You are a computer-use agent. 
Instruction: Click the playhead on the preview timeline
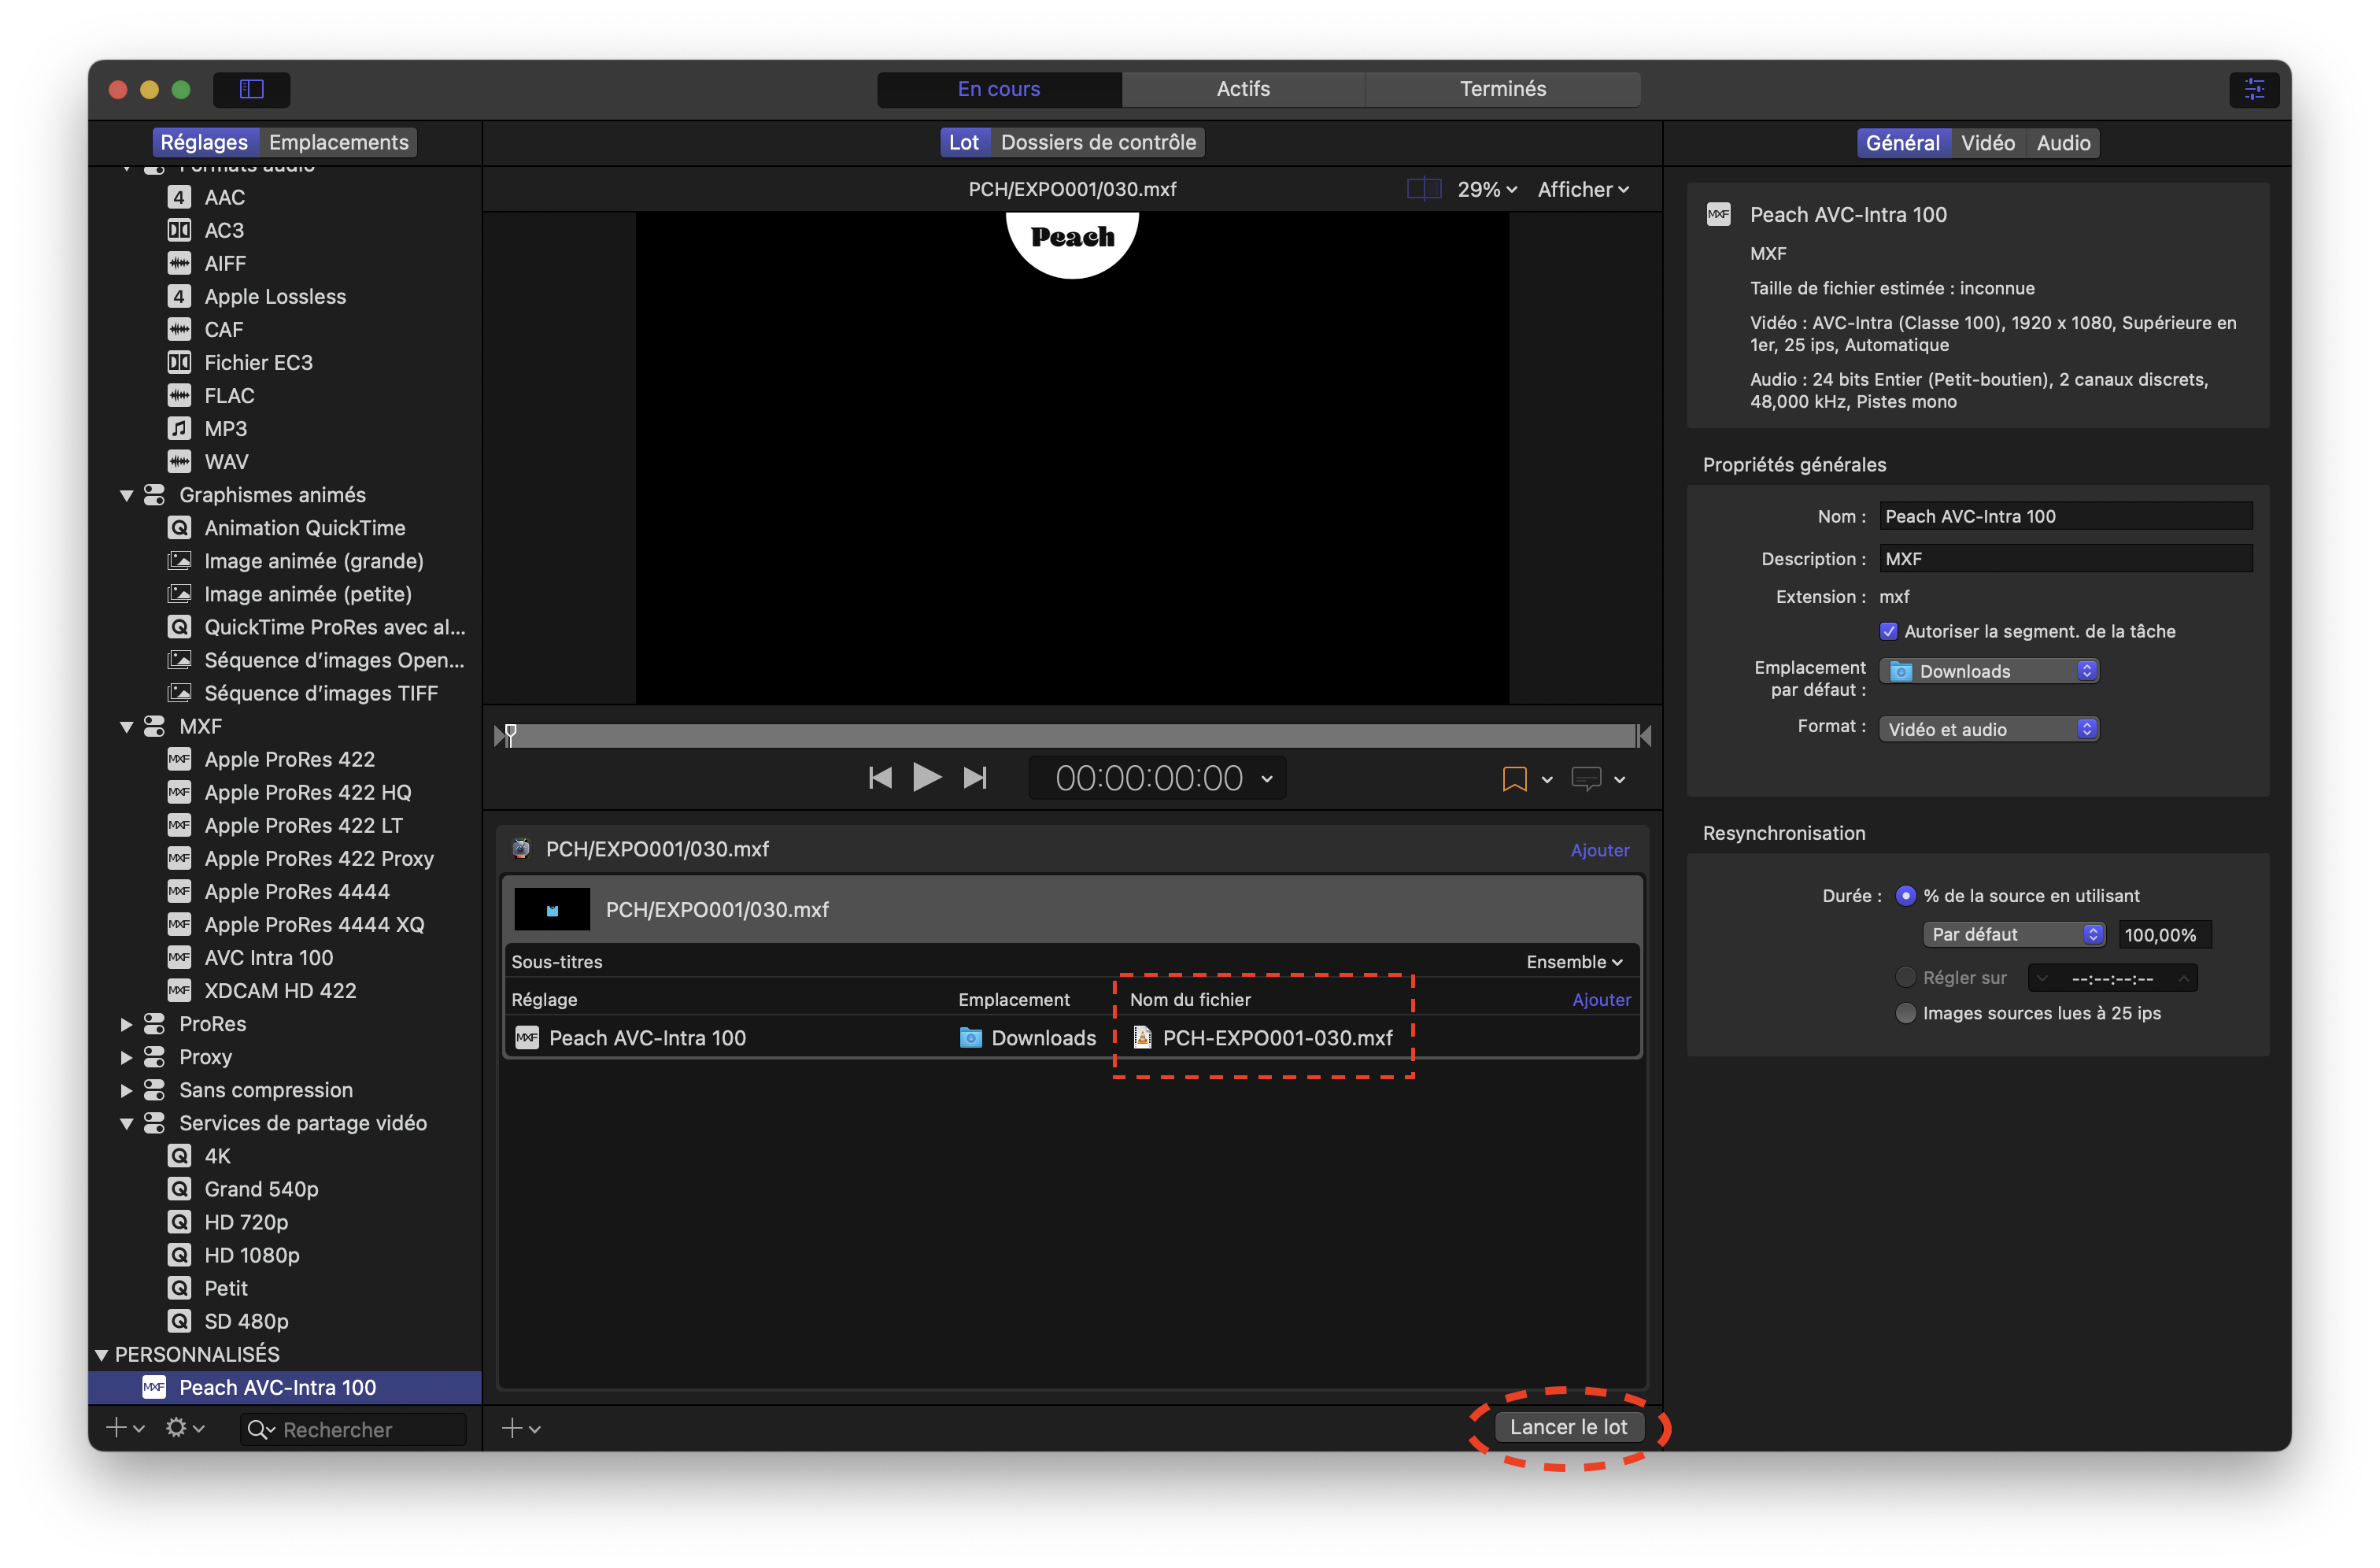click(x=511, y=734)
